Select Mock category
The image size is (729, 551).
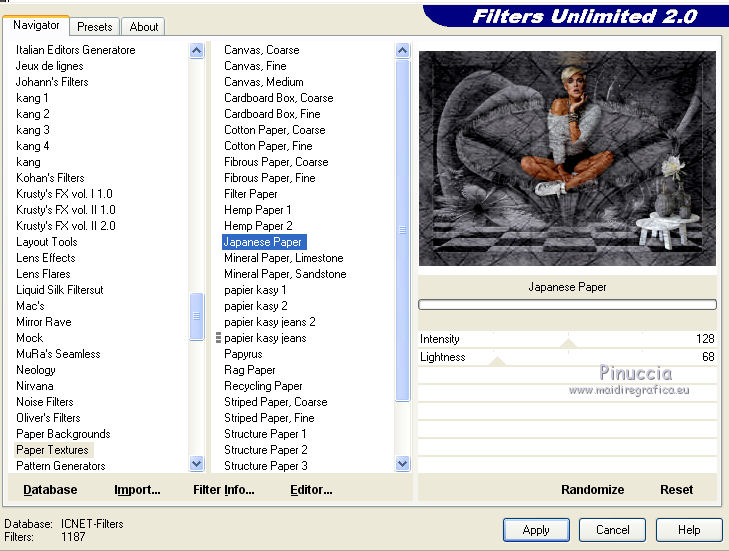click(30, 338)
